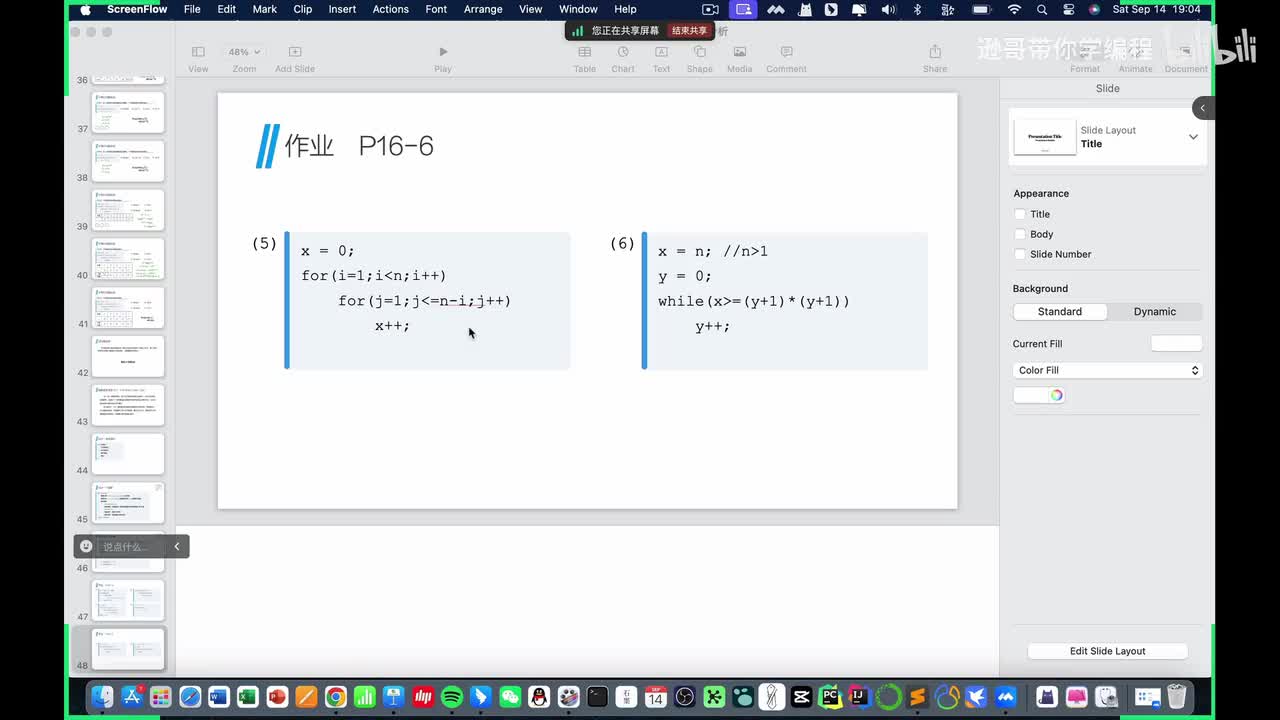
Task: Open PyCharm from the Dock
Action: pos(830,697)
